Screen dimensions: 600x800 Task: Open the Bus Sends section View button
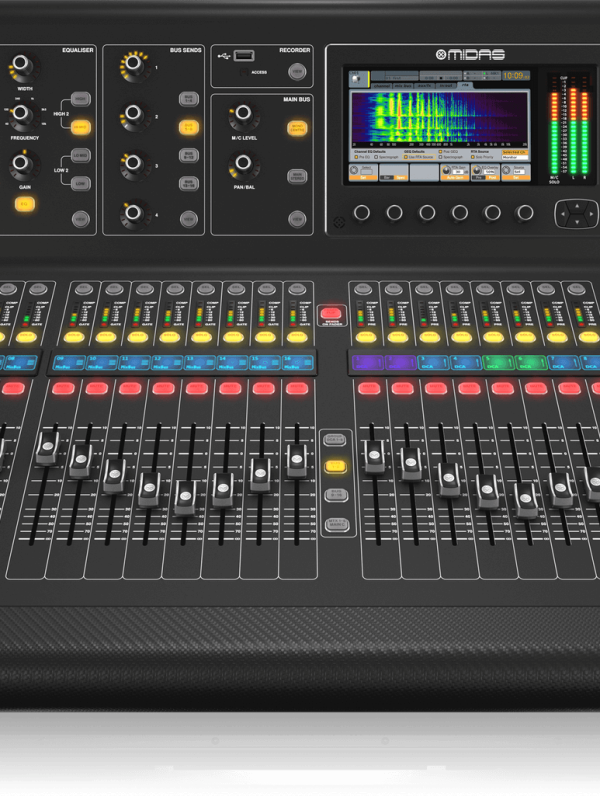coord(189,219)
